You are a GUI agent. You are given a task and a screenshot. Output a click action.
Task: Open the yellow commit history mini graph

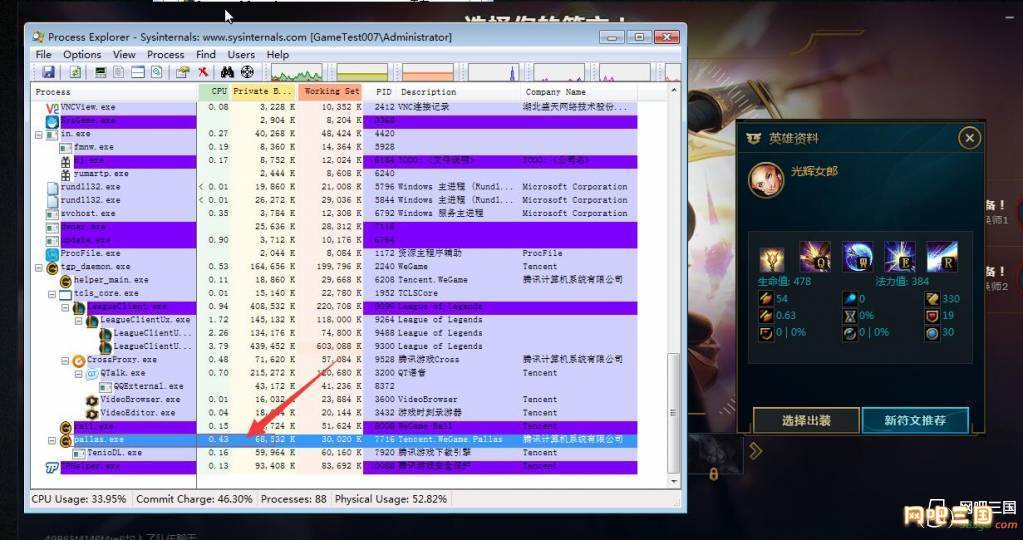coord(362,72)
